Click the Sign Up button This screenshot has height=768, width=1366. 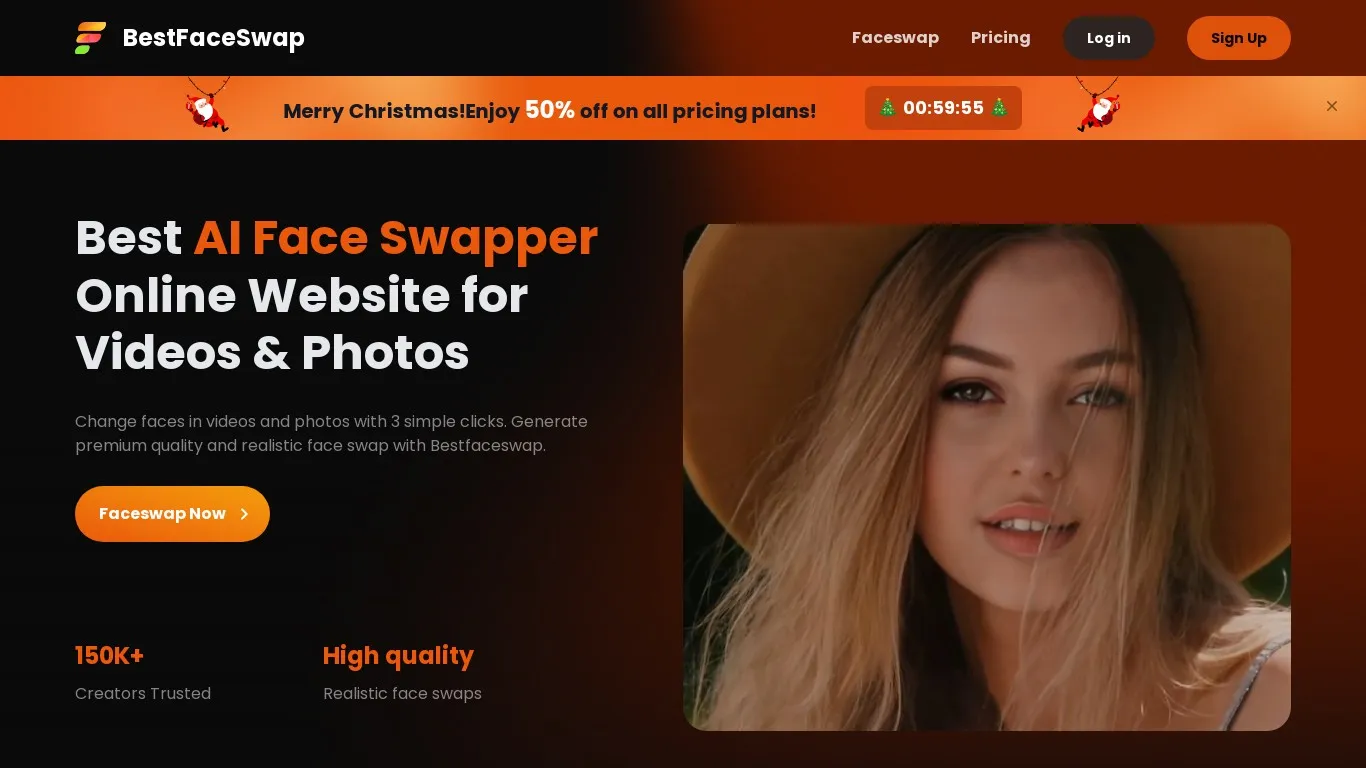pyautogui.click(x=1238, y=38)
